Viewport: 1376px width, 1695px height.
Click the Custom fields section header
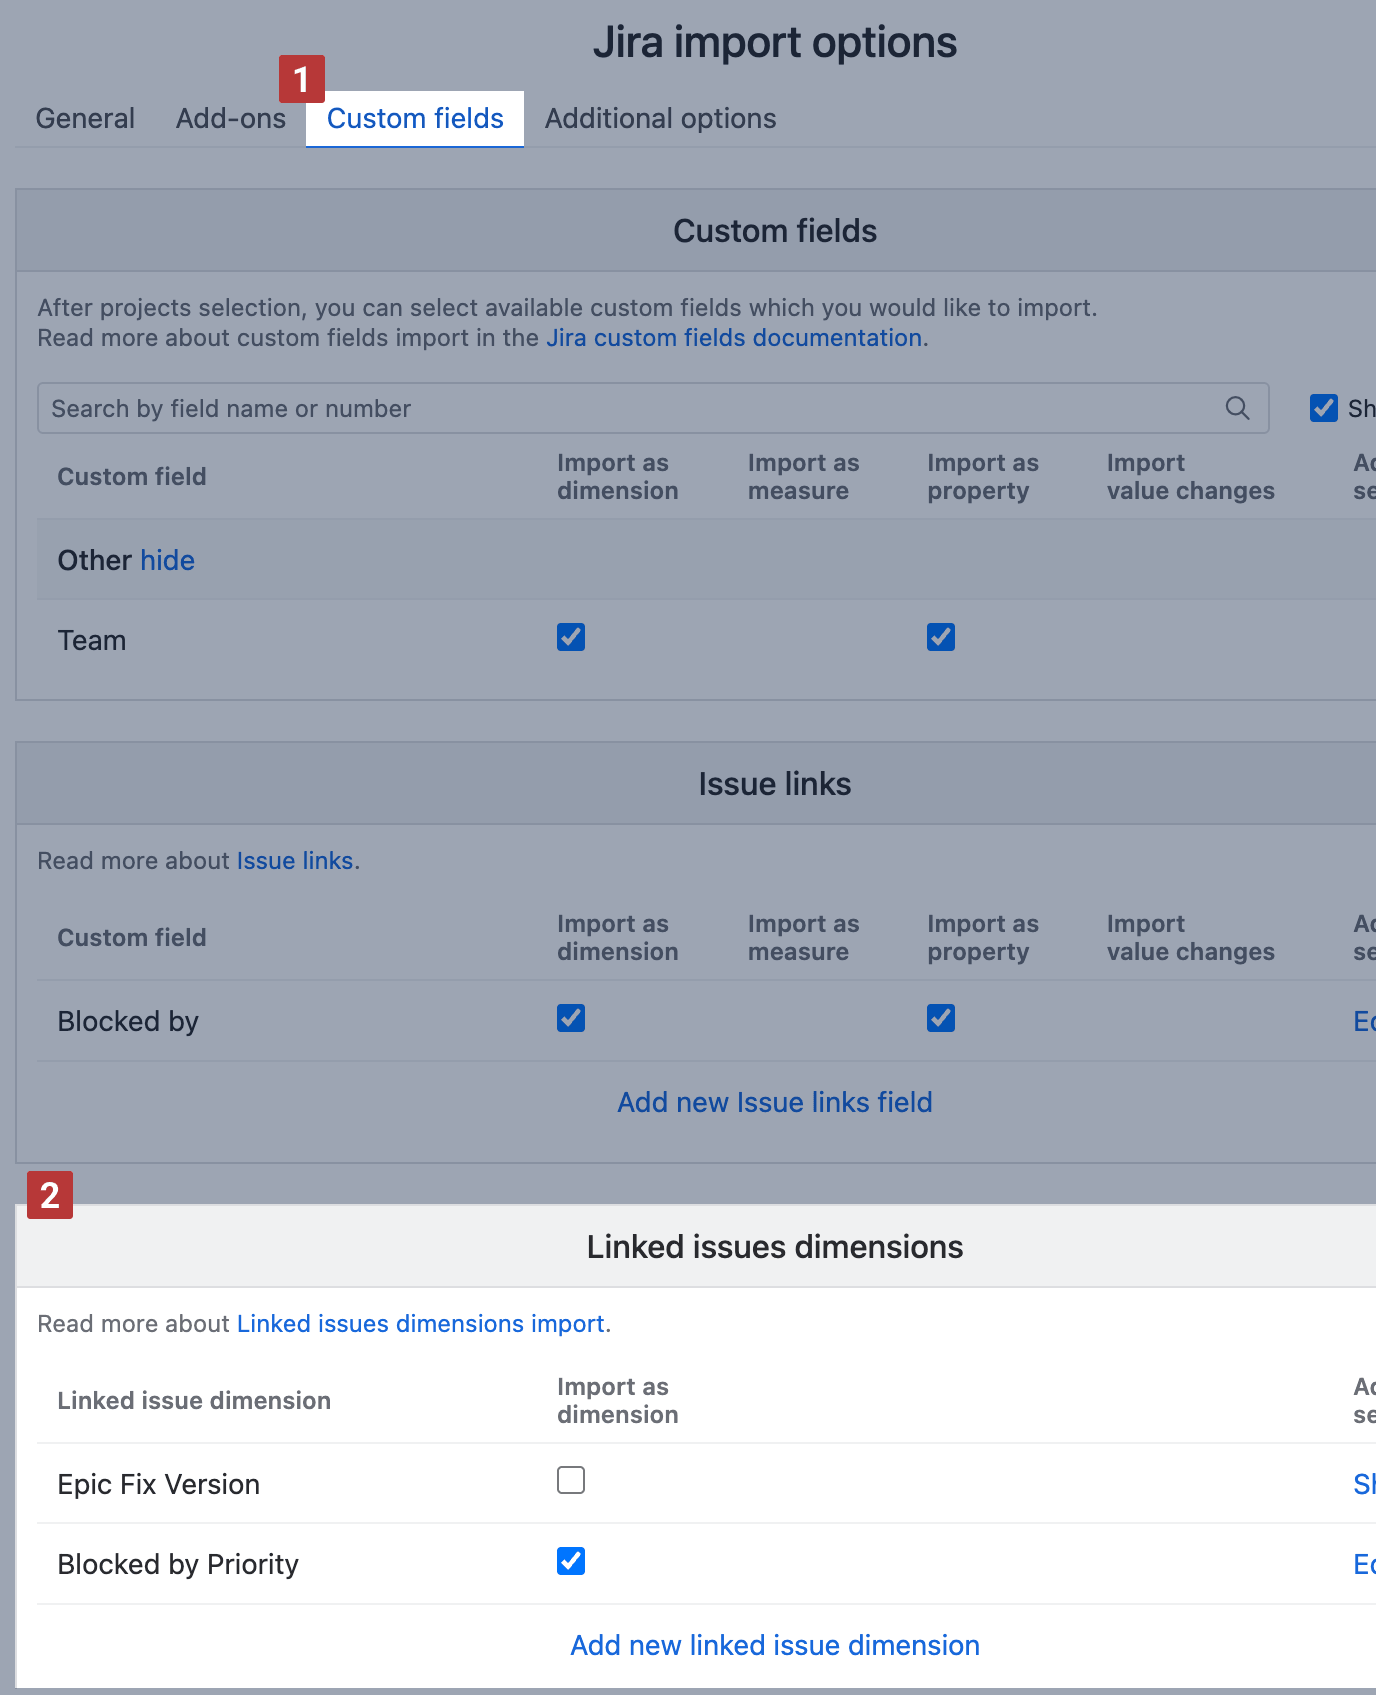pos(775,231)
